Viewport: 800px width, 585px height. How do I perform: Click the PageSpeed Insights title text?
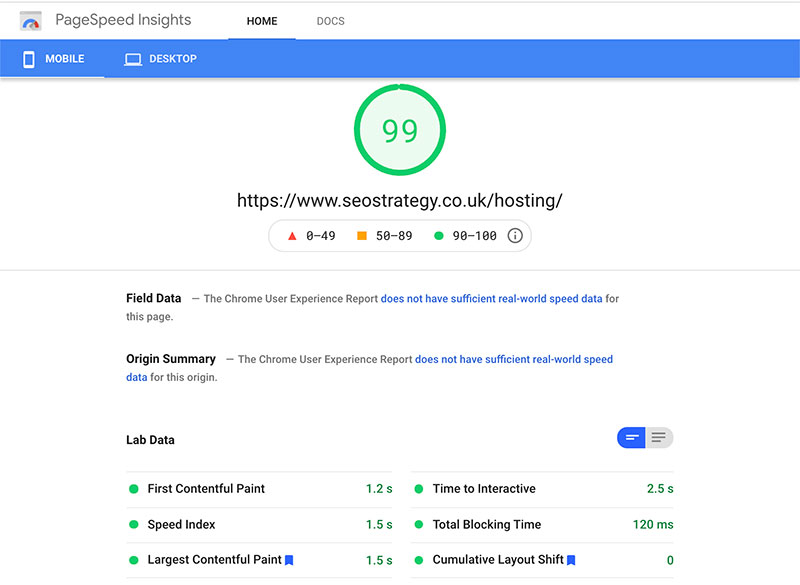(123, 20)
